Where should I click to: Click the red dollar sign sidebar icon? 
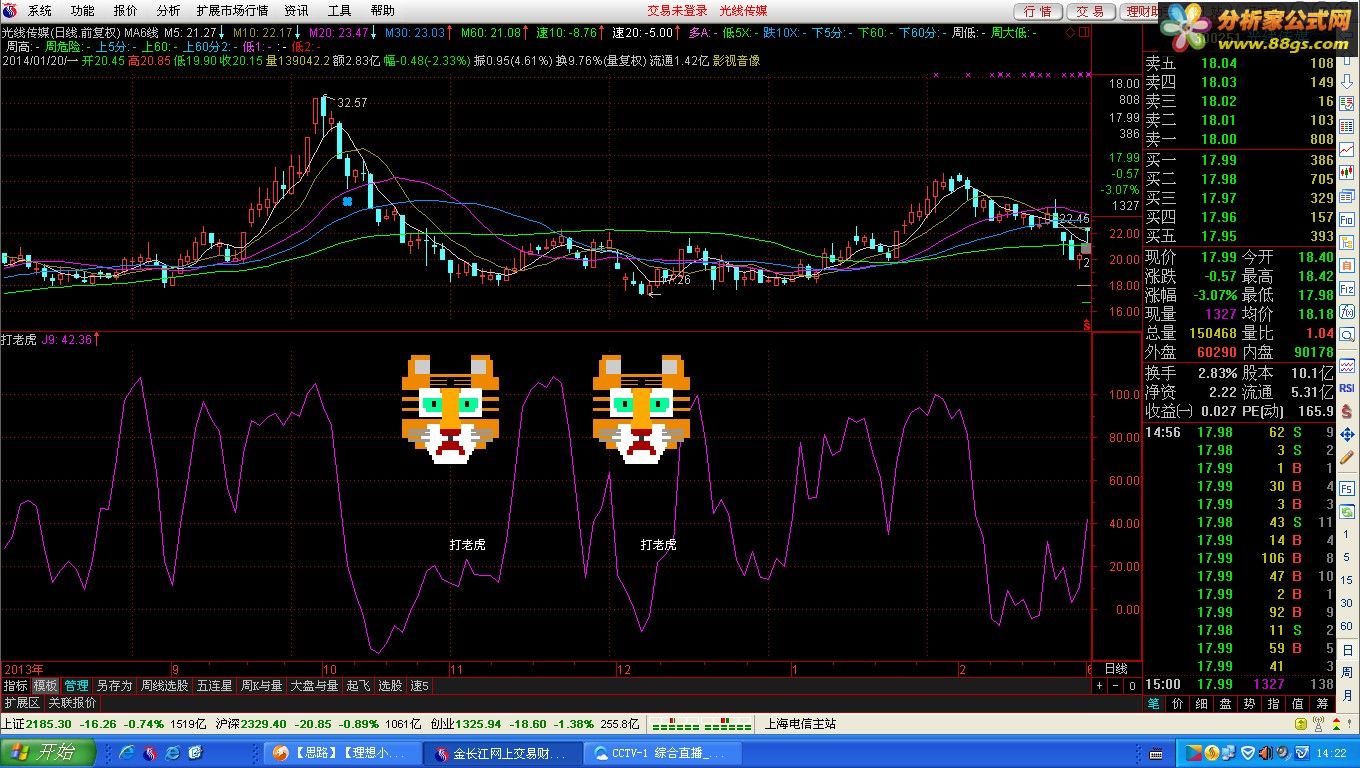tap(1347, 411)
